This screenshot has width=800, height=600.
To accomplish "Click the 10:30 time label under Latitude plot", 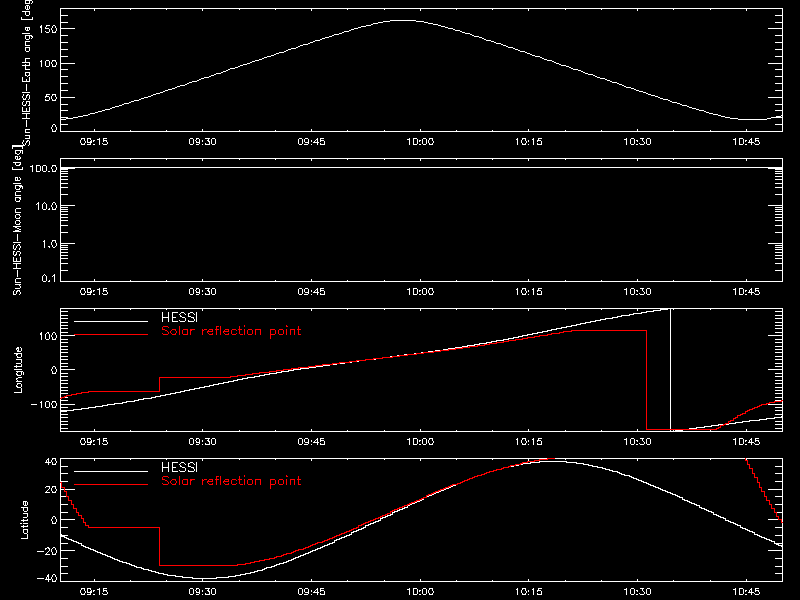I will pos(637,592).
